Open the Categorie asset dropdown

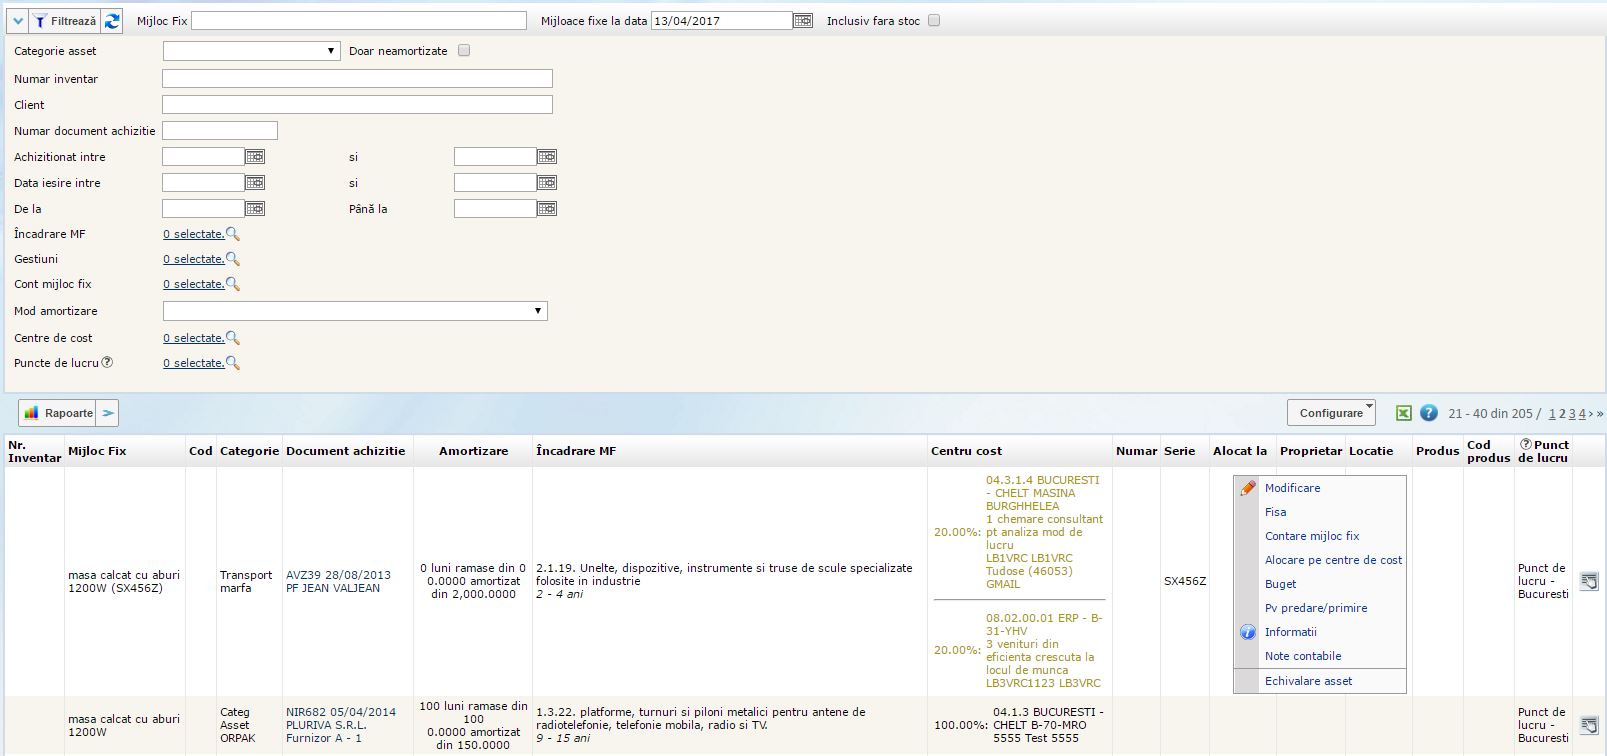(x=251, y=51)
